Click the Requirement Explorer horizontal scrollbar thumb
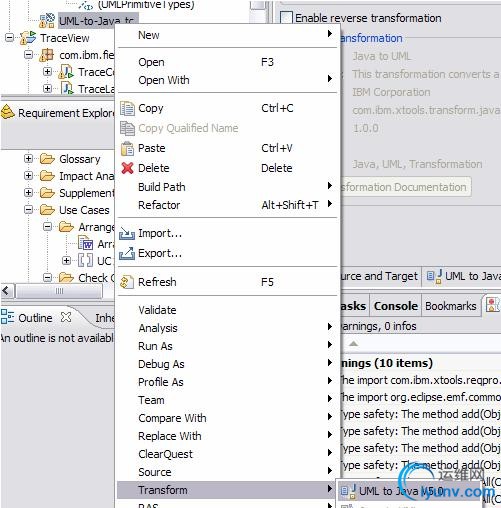Screen dimensions: 501x508 59,291
